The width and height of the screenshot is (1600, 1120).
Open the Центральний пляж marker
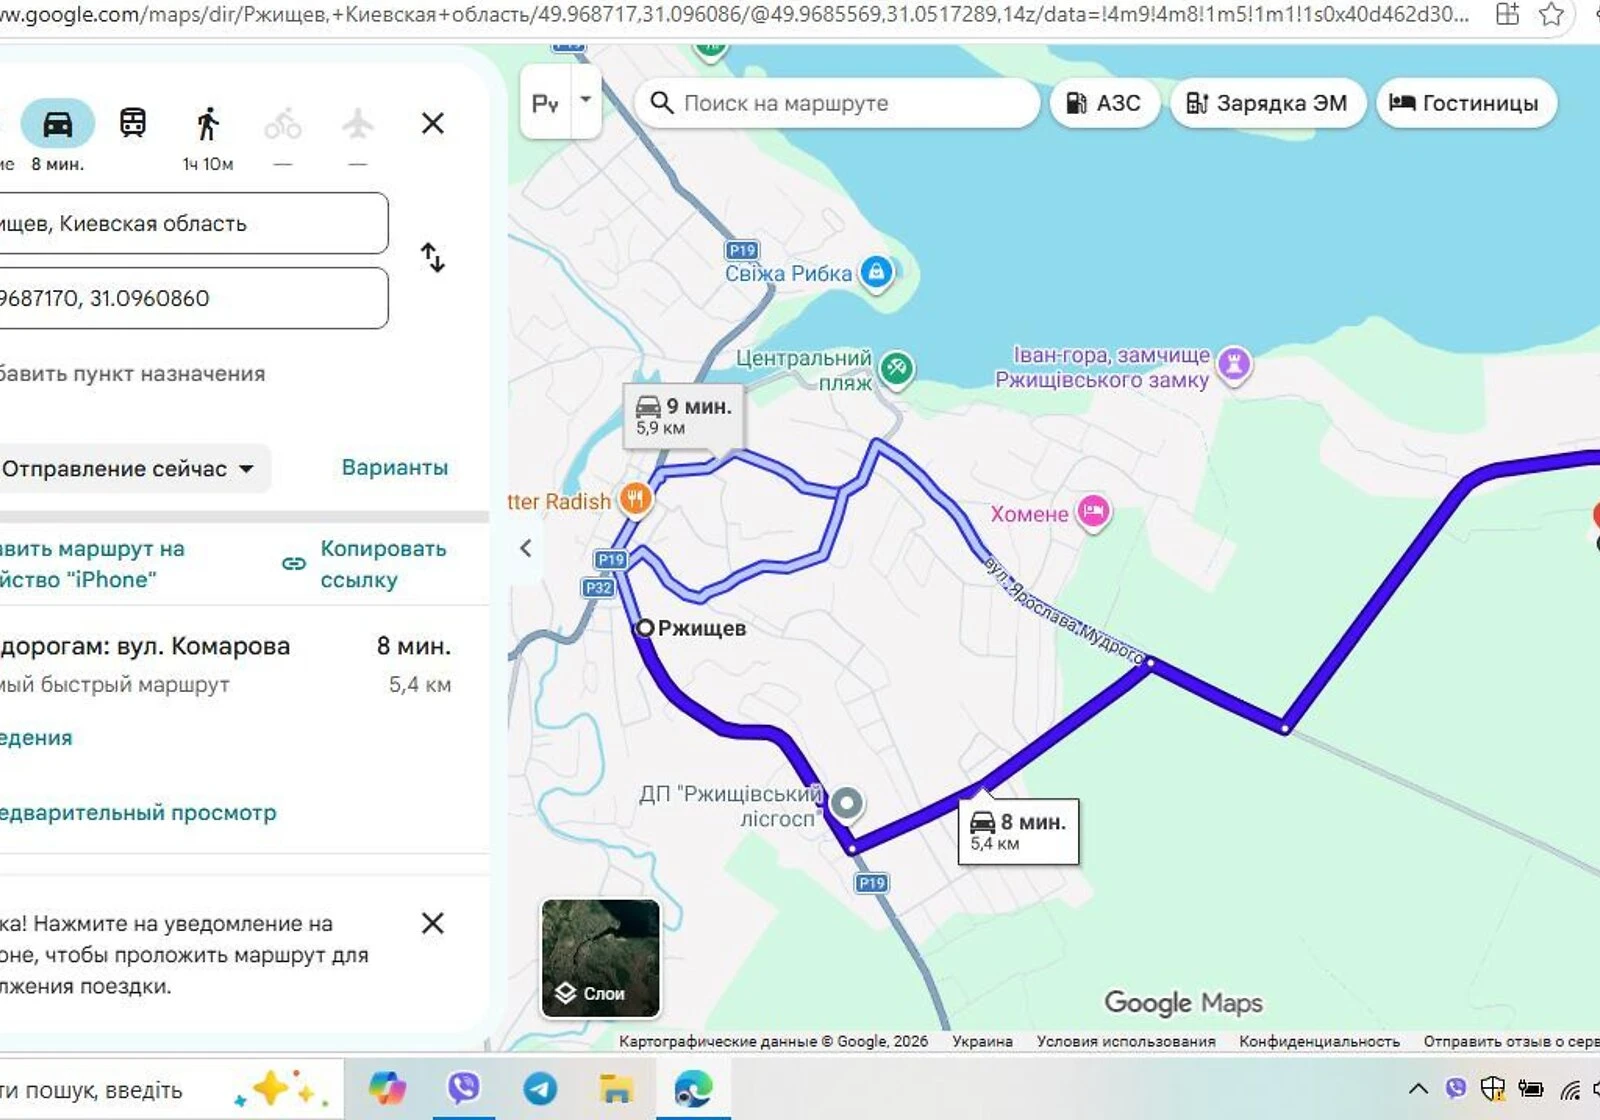click(897, 368)
